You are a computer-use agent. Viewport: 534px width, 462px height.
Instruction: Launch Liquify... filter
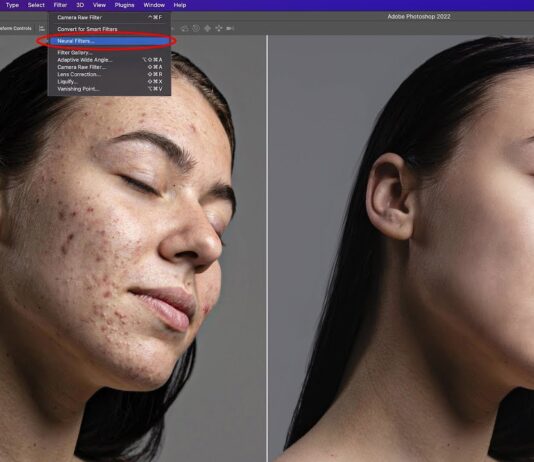point(109,82)
